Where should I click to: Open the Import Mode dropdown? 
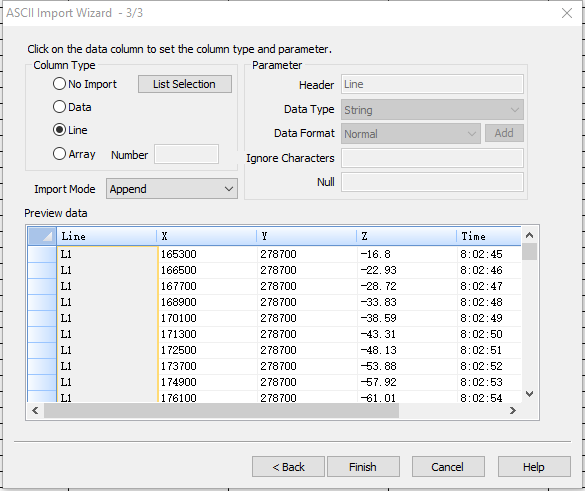click(x=172, y=189)
